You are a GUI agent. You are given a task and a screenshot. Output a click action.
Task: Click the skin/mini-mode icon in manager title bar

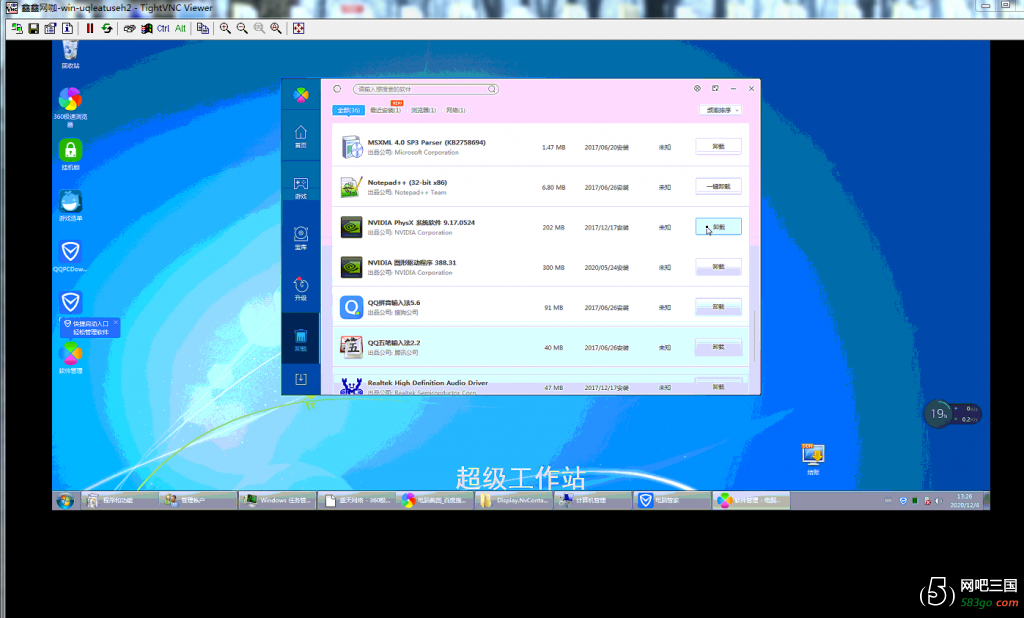[715, 88]
